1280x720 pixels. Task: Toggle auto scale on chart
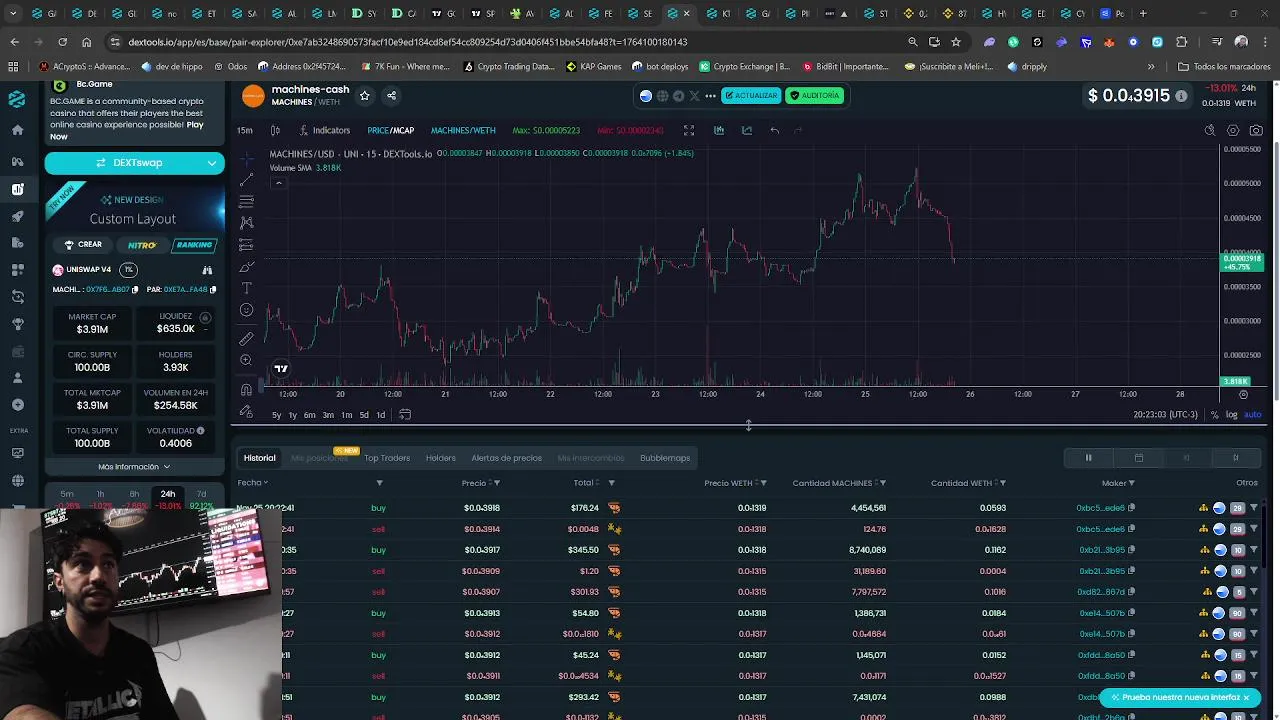pos(1252,415)
